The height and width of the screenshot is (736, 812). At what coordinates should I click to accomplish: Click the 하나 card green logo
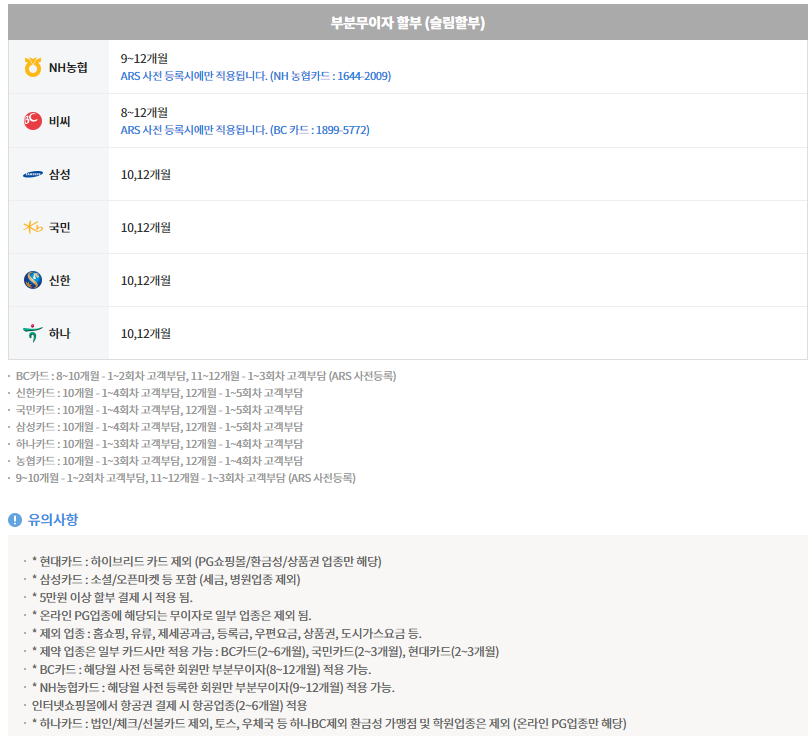click(x=33, y=333)
